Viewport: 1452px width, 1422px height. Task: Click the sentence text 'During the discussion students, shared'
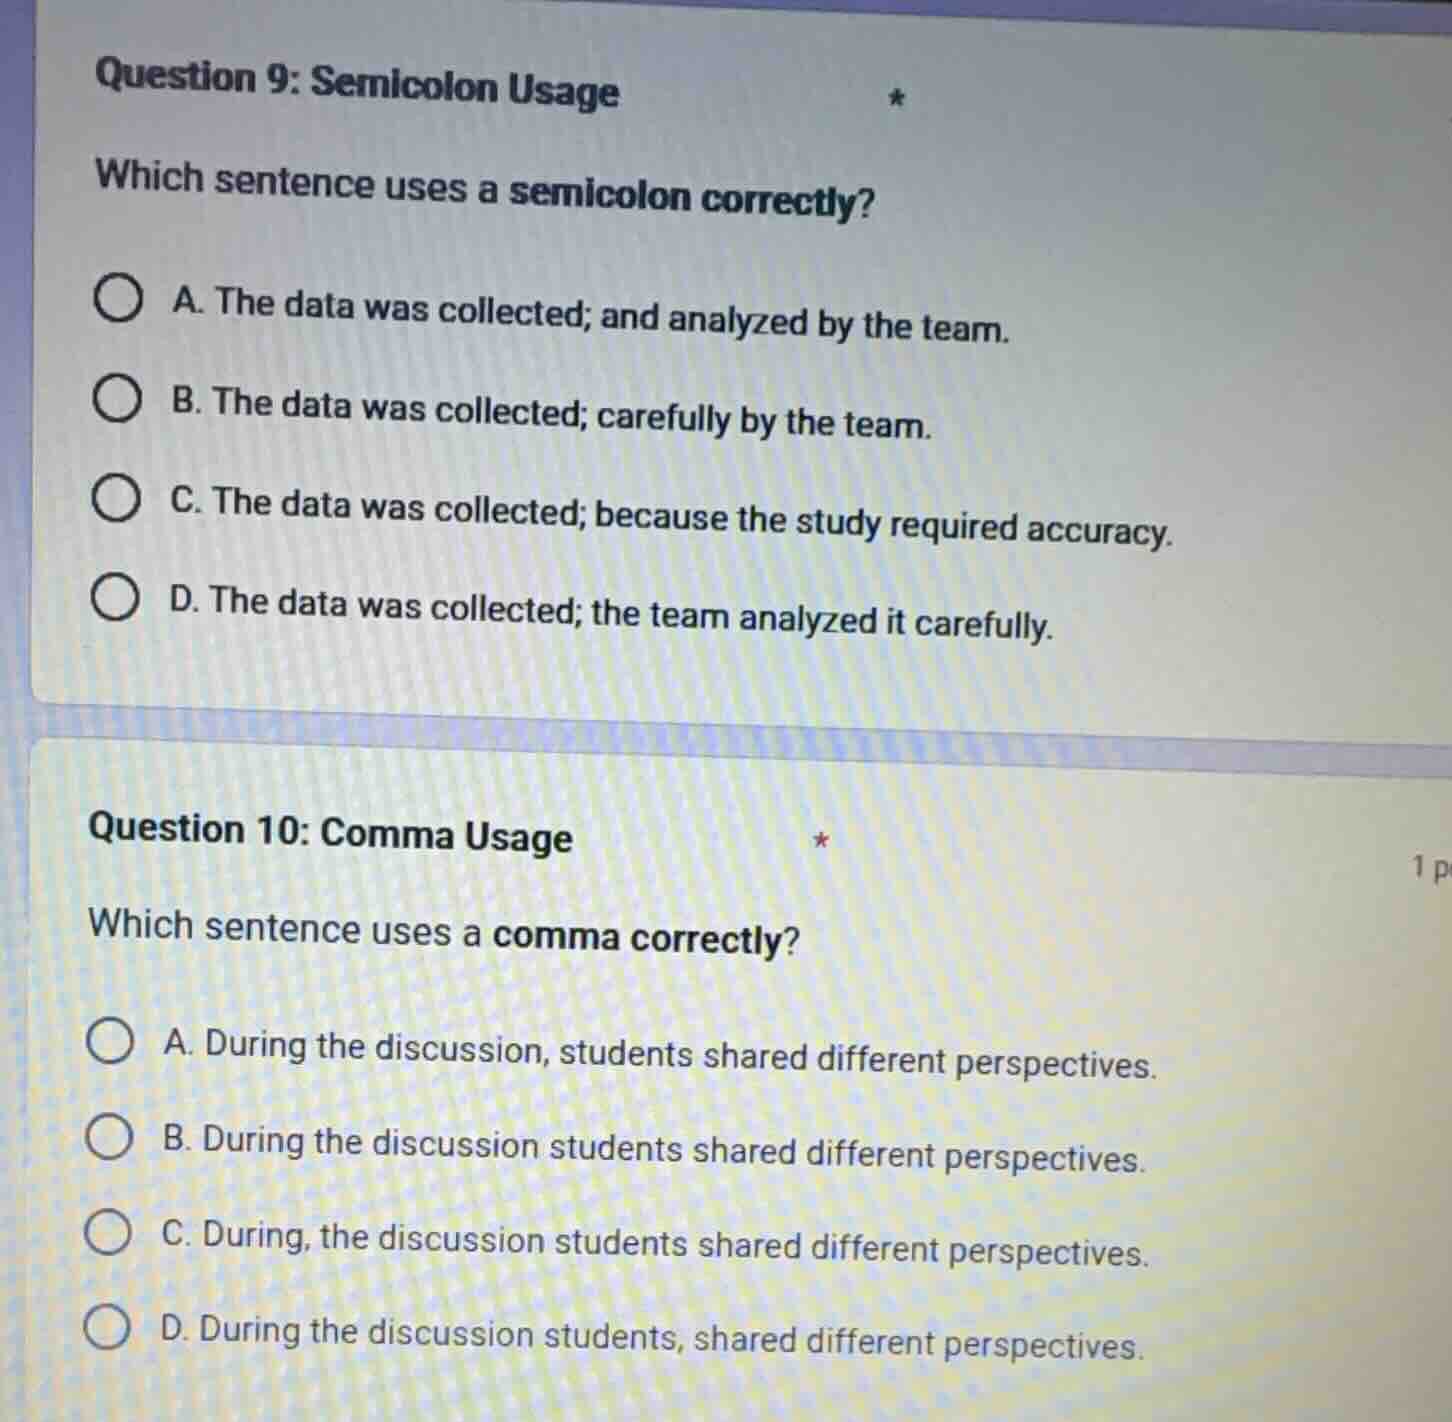651,1338
